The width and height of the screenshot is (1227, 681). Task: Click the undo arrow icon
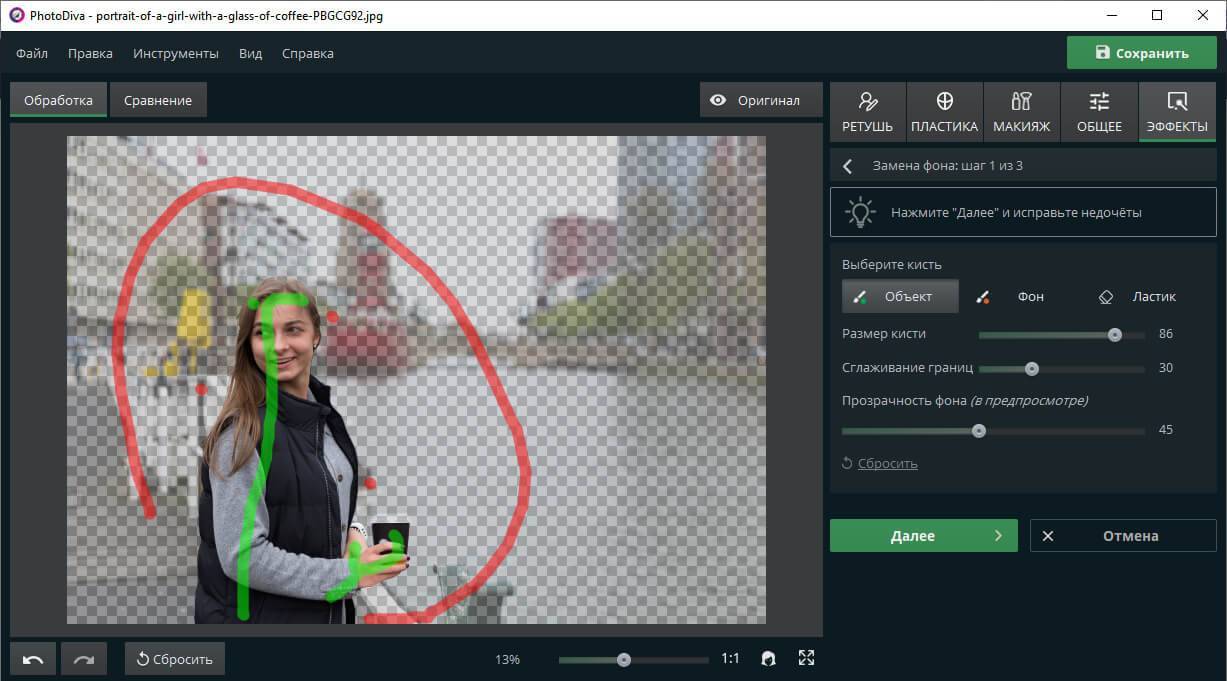[x=33, y=659]
